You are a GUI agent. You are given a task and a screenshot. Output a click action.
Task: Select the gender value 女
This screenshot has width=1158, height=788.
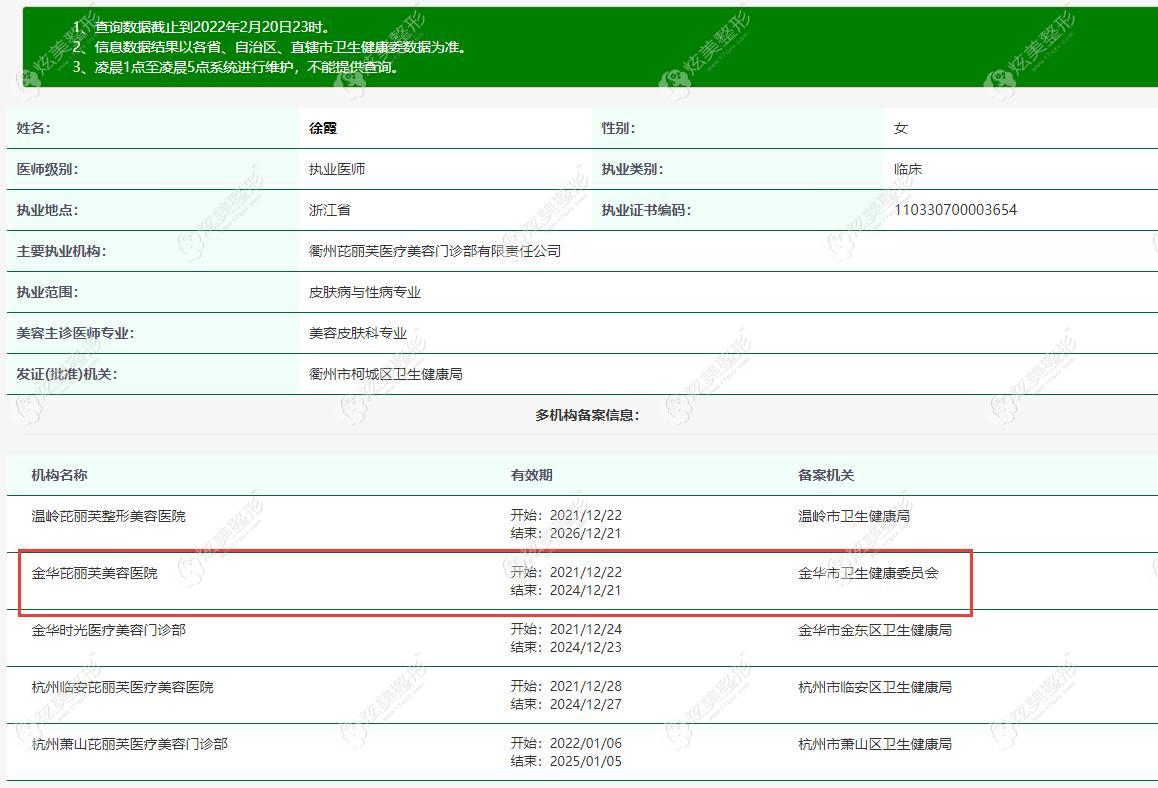(900, 129)
